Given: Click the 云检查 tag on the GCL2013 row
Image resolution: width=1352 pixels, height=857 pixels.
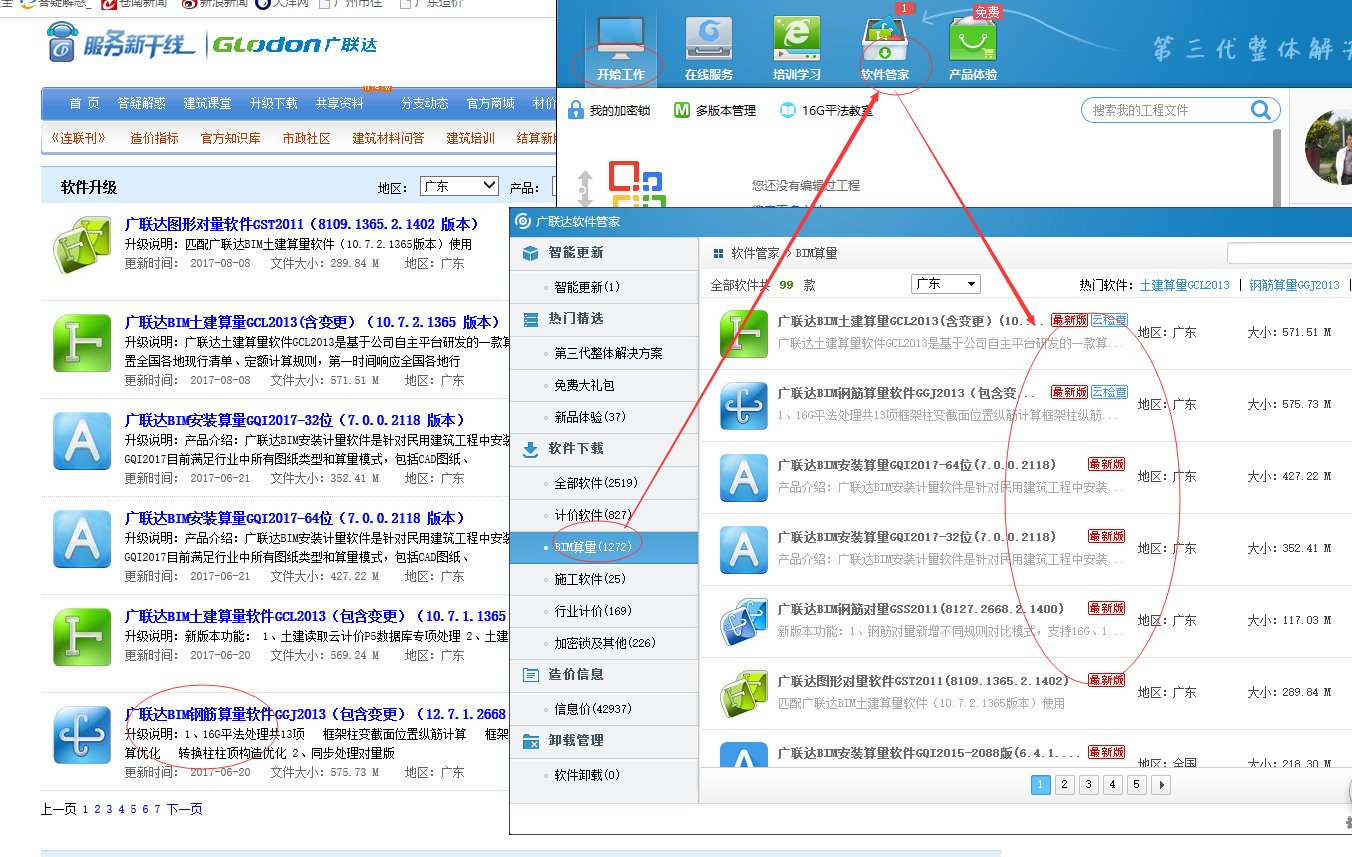Looking at the screenshot, I should coord(1108,320).
